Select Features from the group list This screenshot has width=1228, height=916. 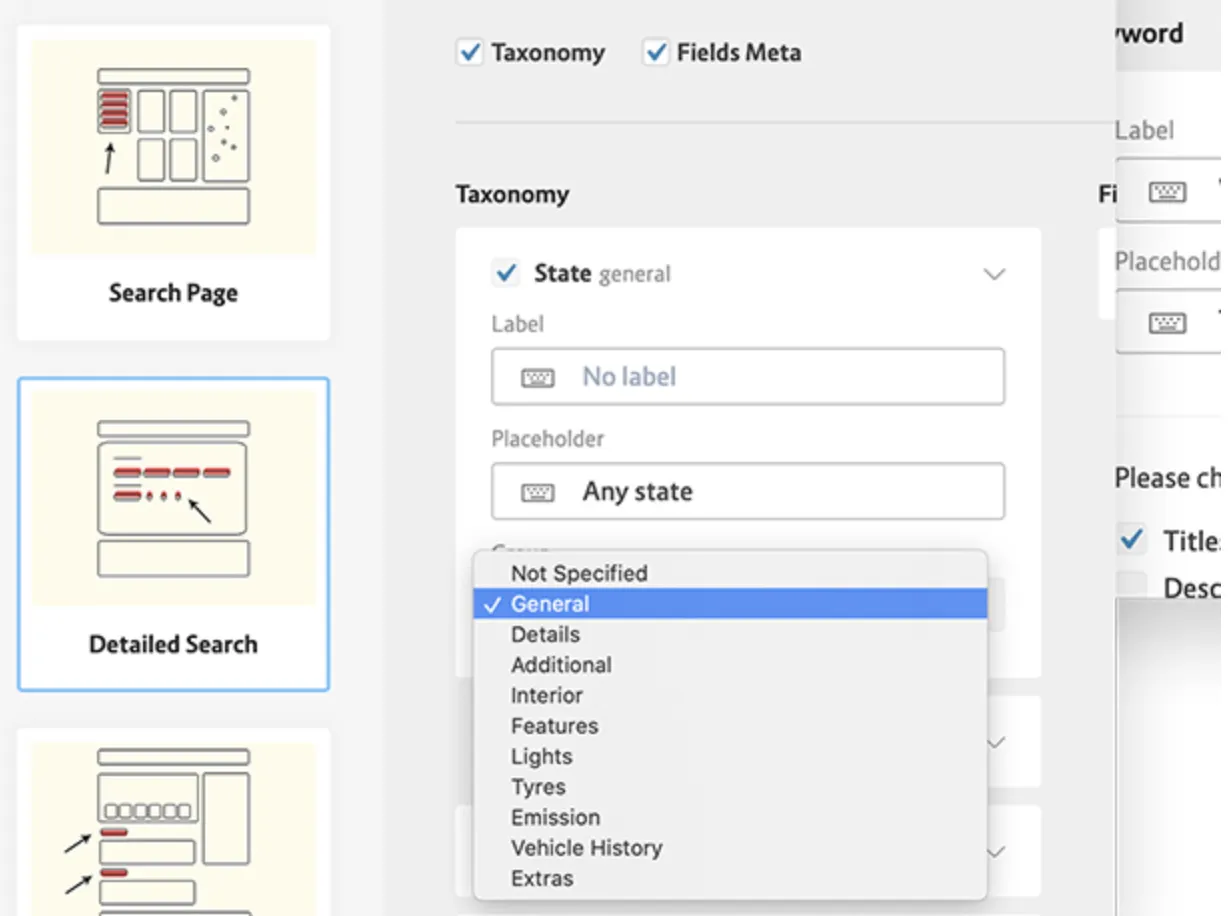click(730, 726)
